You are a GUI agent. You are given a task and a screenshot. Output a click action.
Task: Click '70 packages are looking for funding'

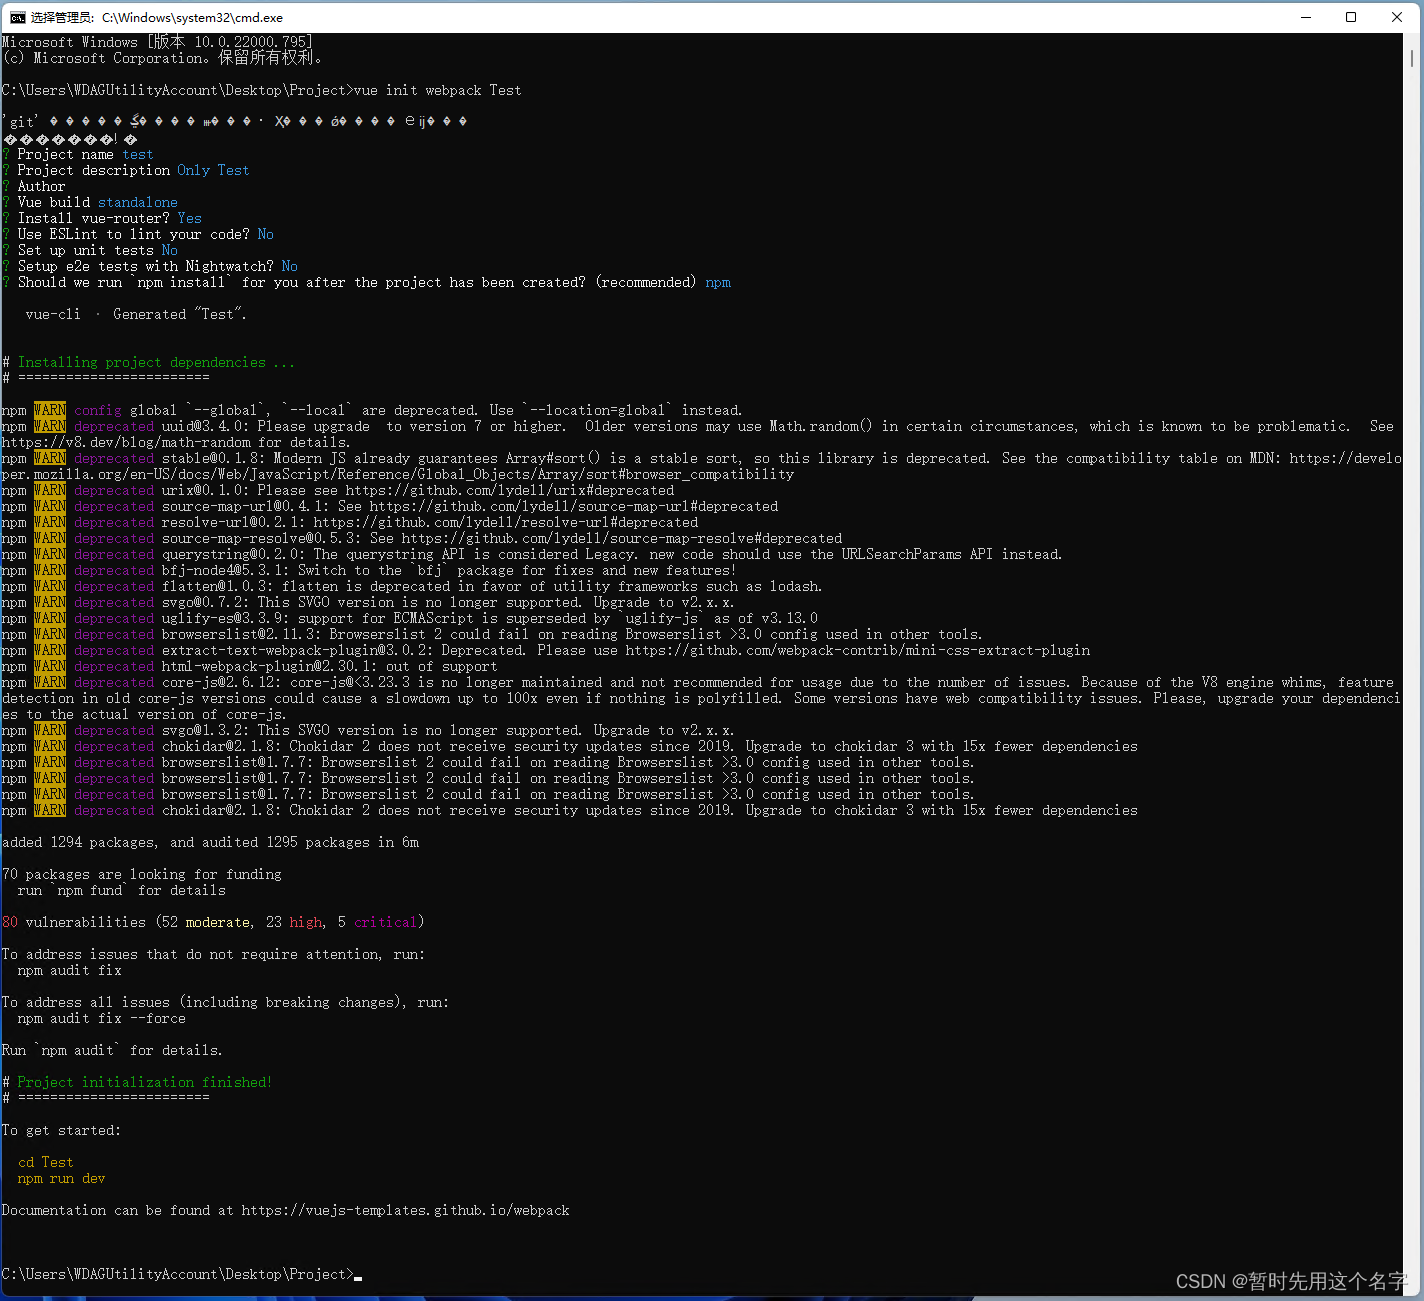coord(141,874)
